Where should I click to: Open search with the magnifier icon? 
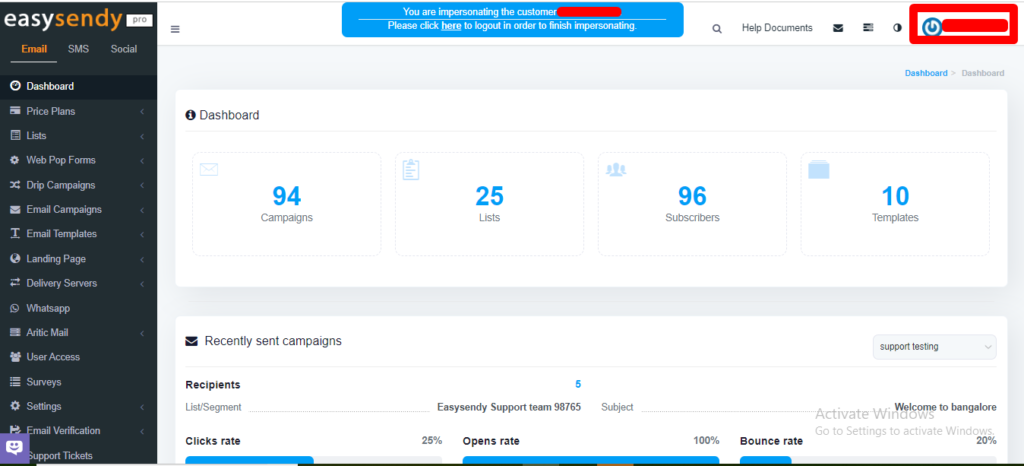pyautogui.click(x=716, y=29)
